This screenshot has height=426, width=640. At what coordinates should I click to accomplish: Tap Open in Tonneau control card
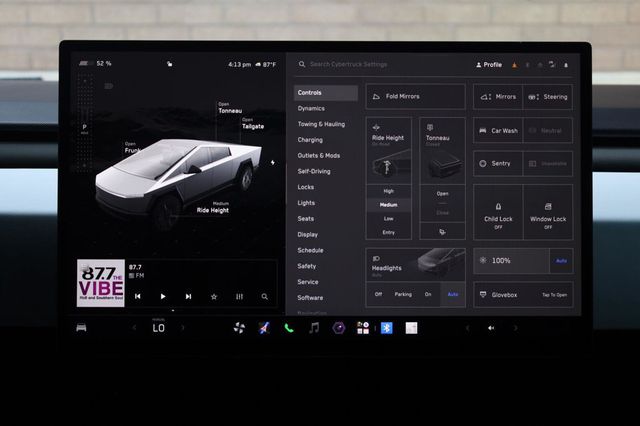click(442, 194)
